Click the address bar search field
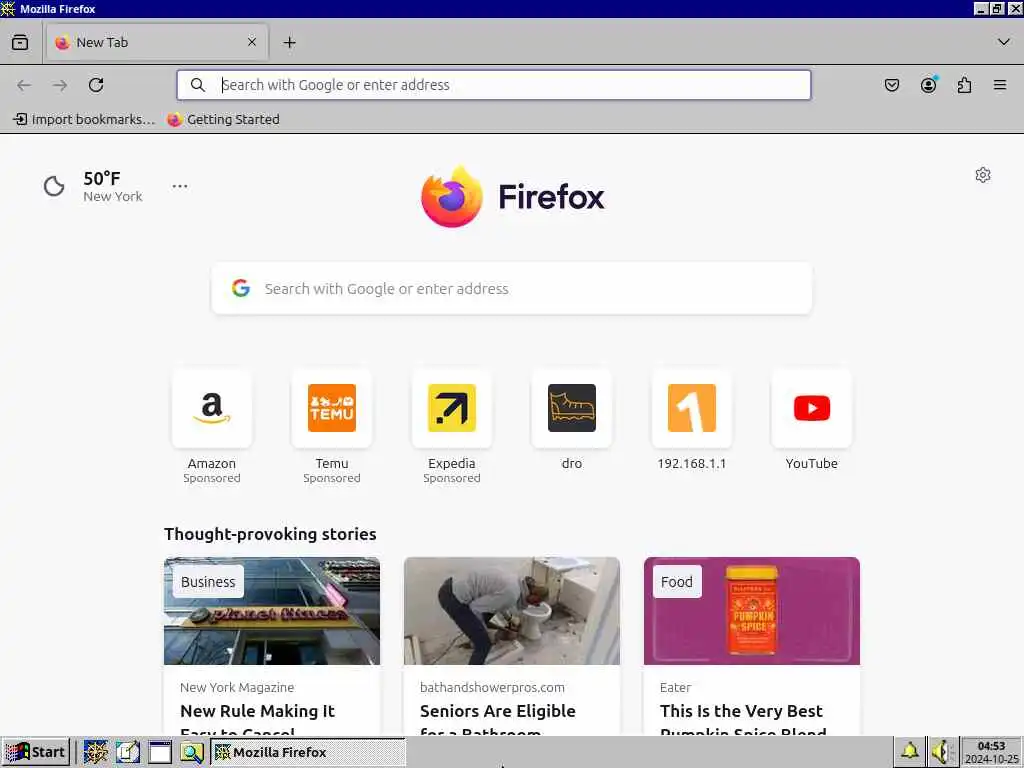The height and width of the screenshot is (768, 1024). pos(494,85)
